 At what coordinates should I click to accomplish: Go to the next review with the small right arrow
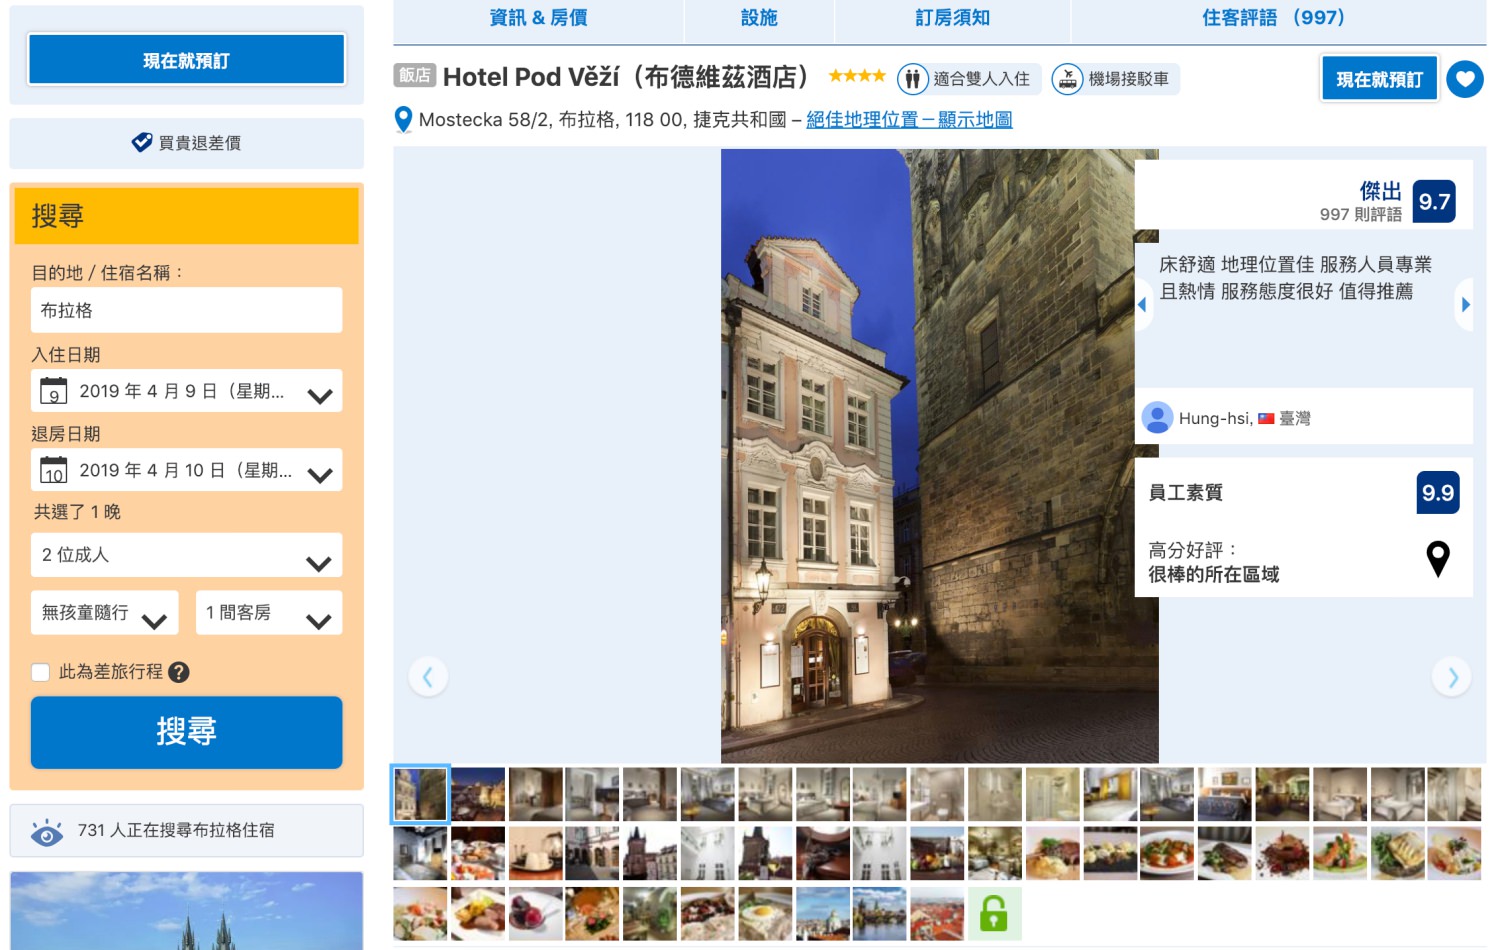pyautogui.click(x=1465, y=304)
